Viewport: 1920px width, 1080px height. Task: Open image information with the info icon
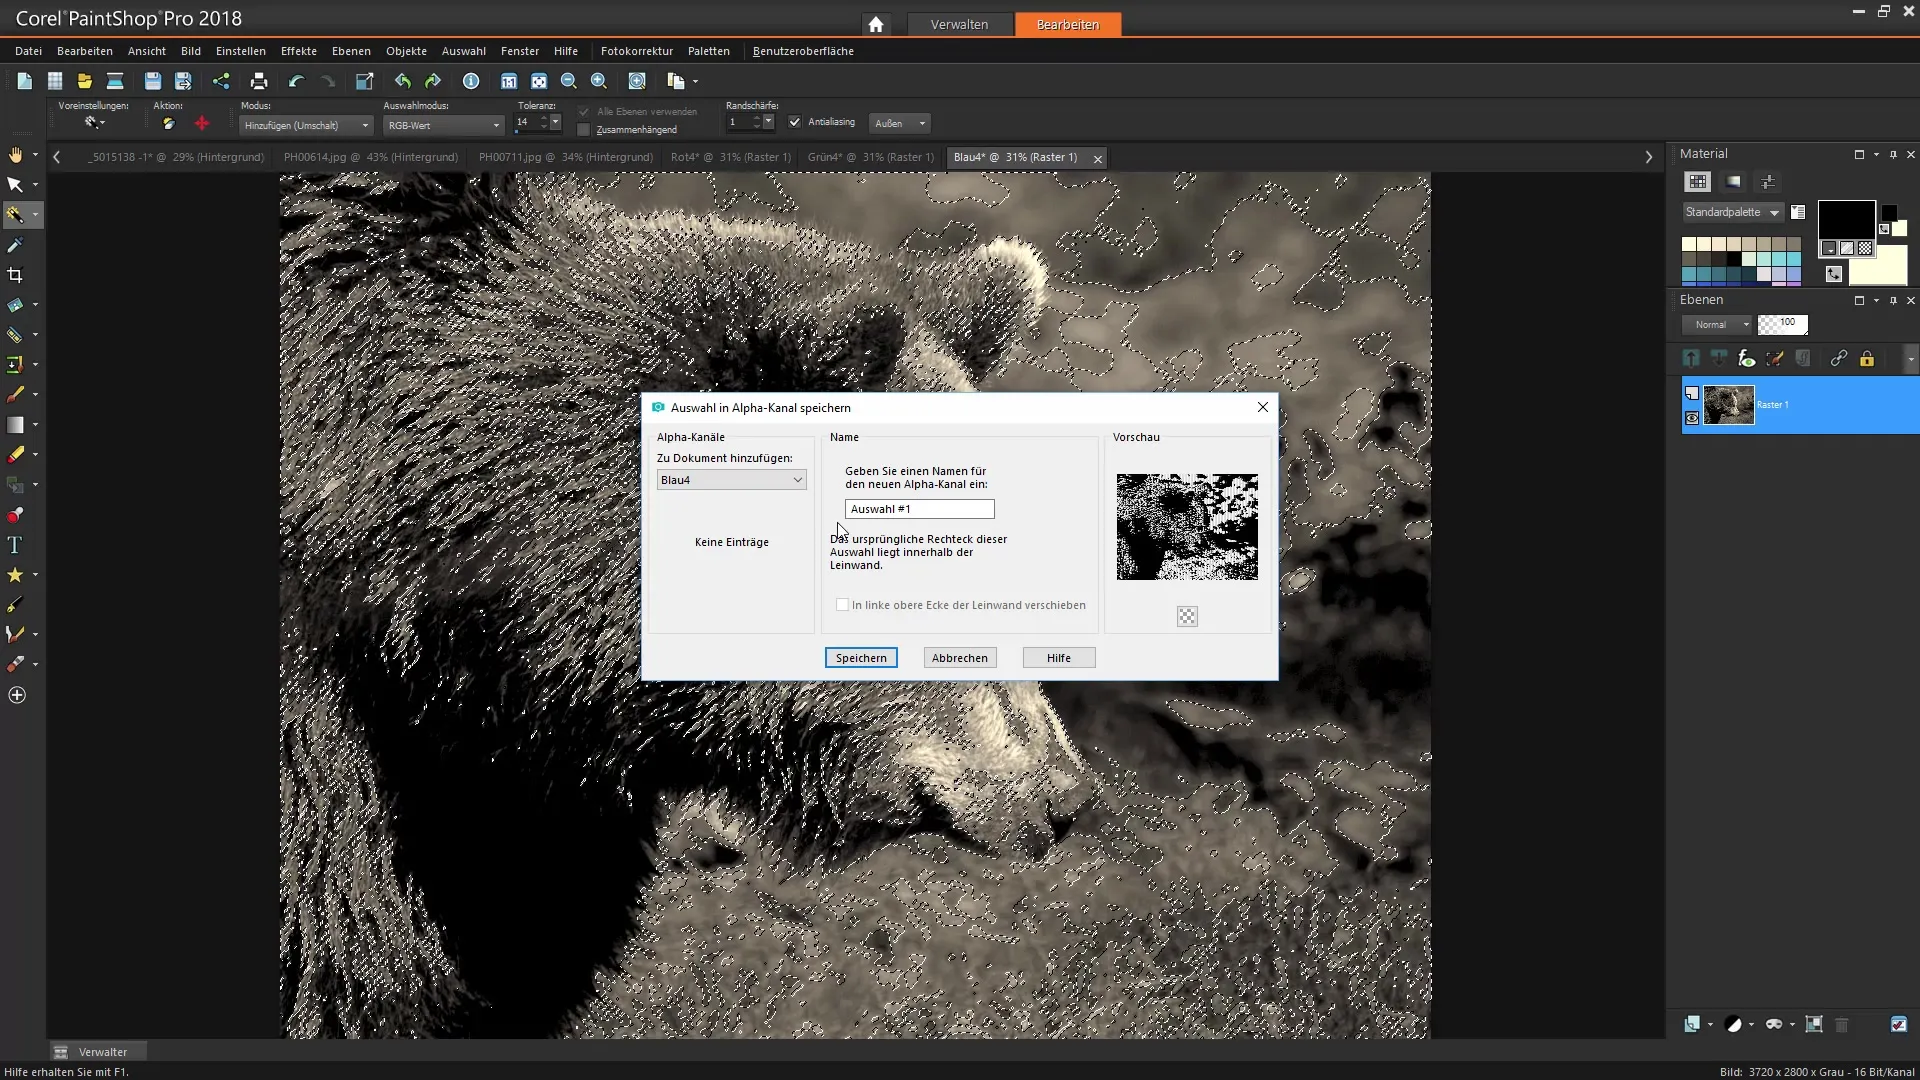471,81
